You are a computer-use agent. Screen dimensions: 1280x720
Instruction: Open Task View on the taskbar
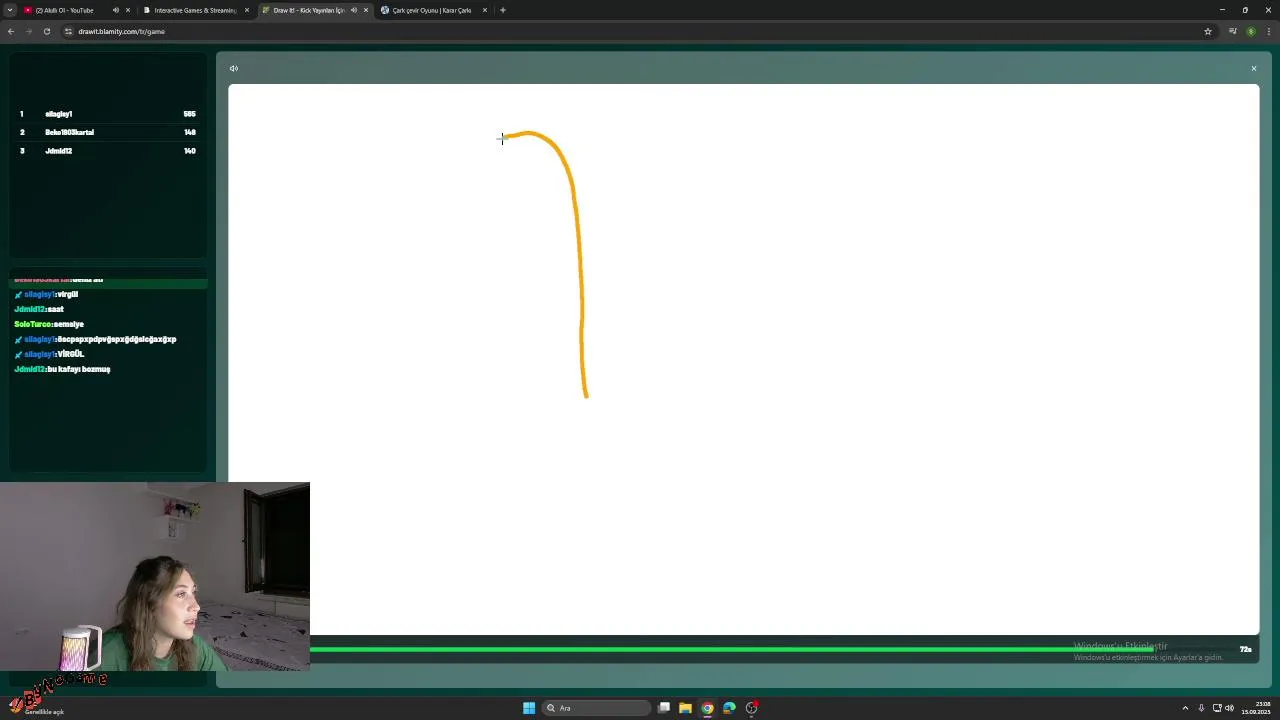pos(663,708)
